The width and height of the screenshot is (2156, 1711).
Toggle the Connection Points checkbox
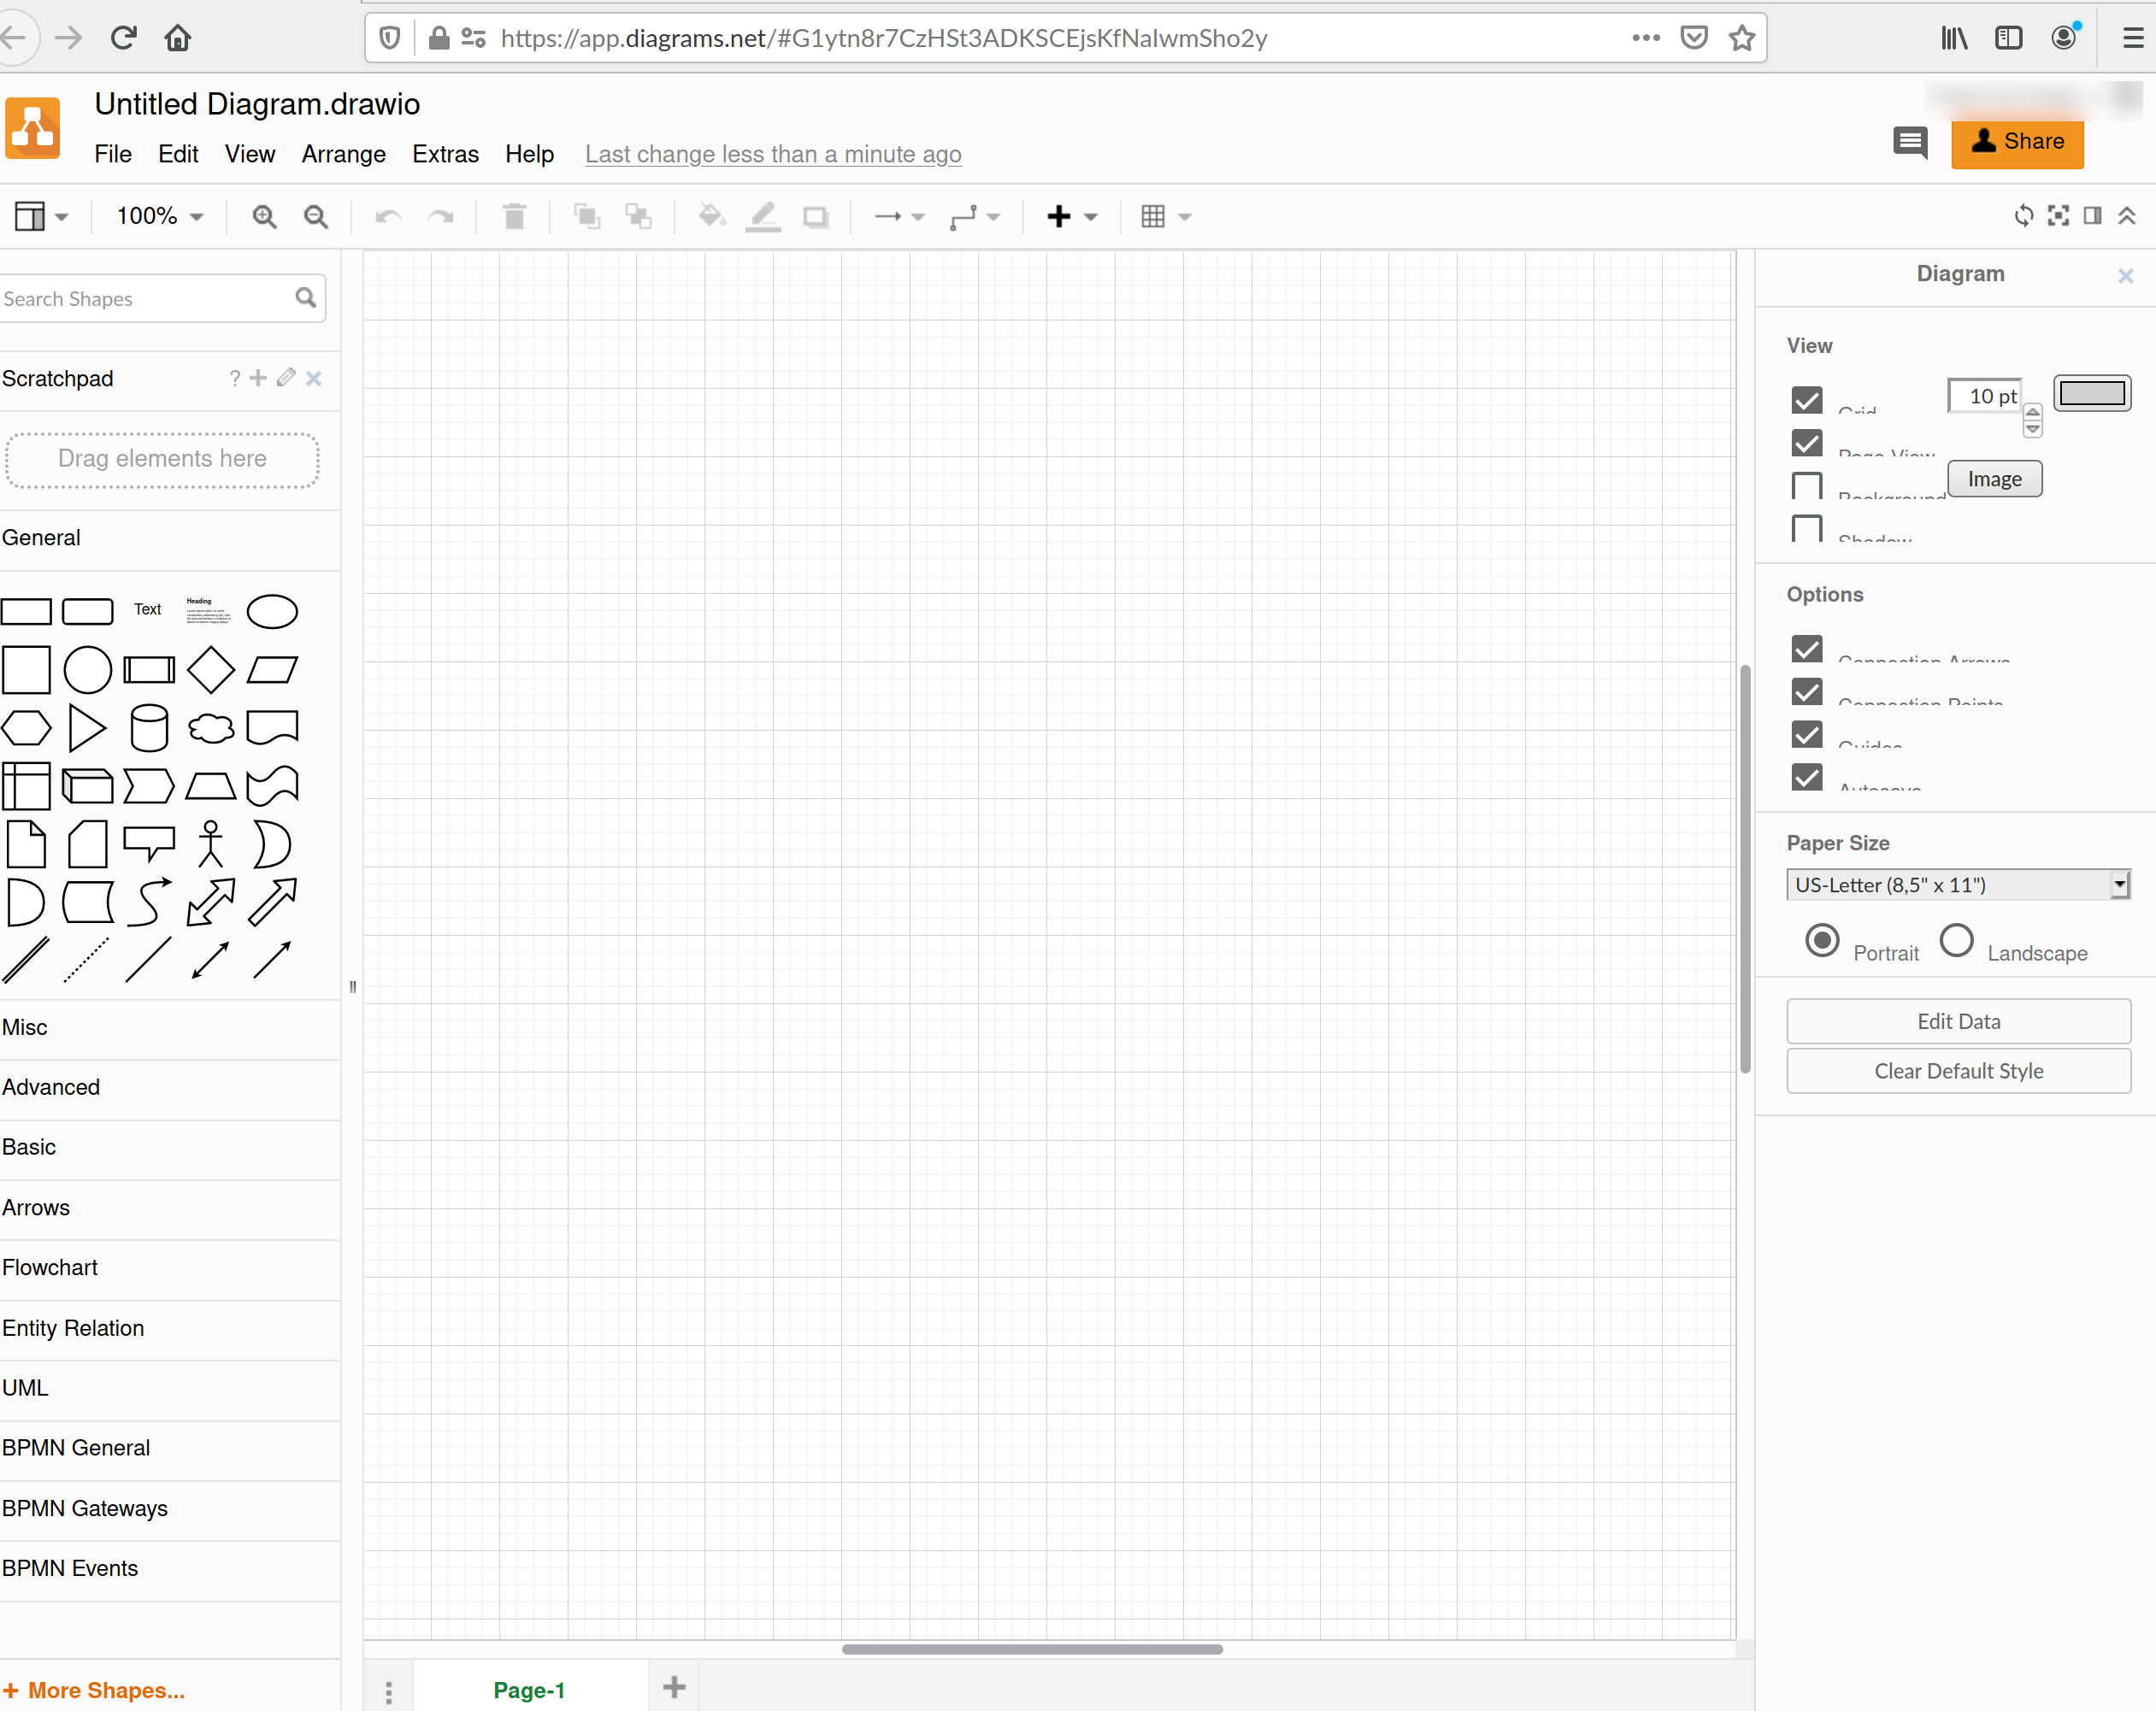tap(1807, 691)
